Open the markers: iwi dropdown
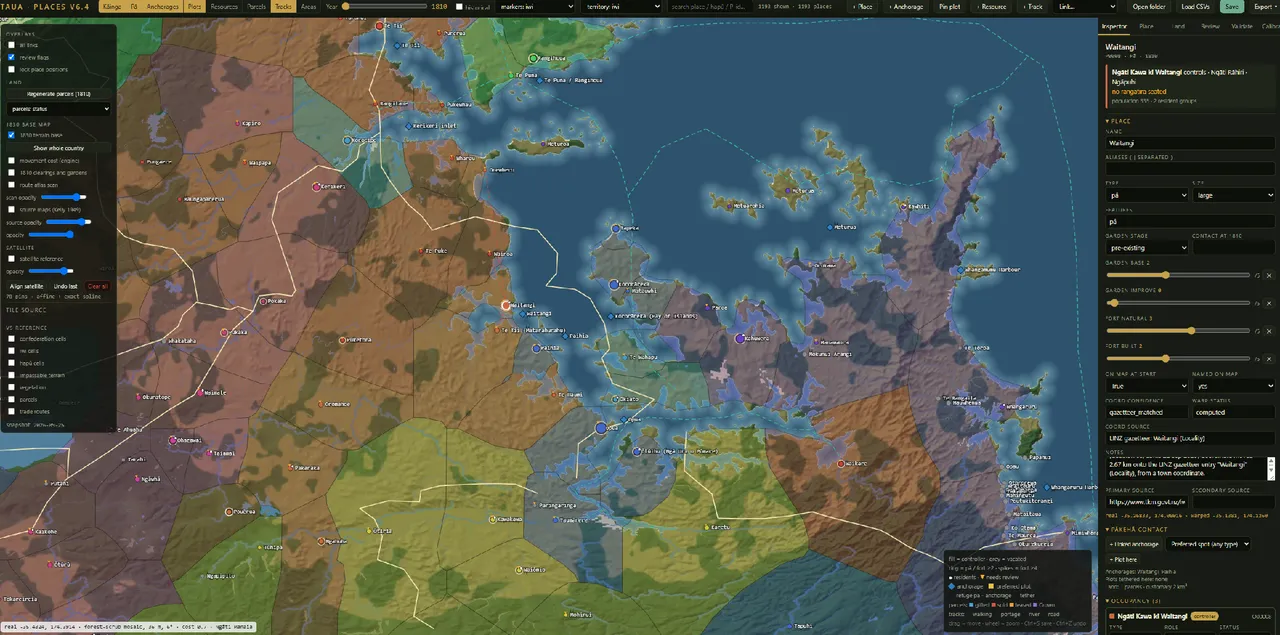1280x635 pixels. 537,6
